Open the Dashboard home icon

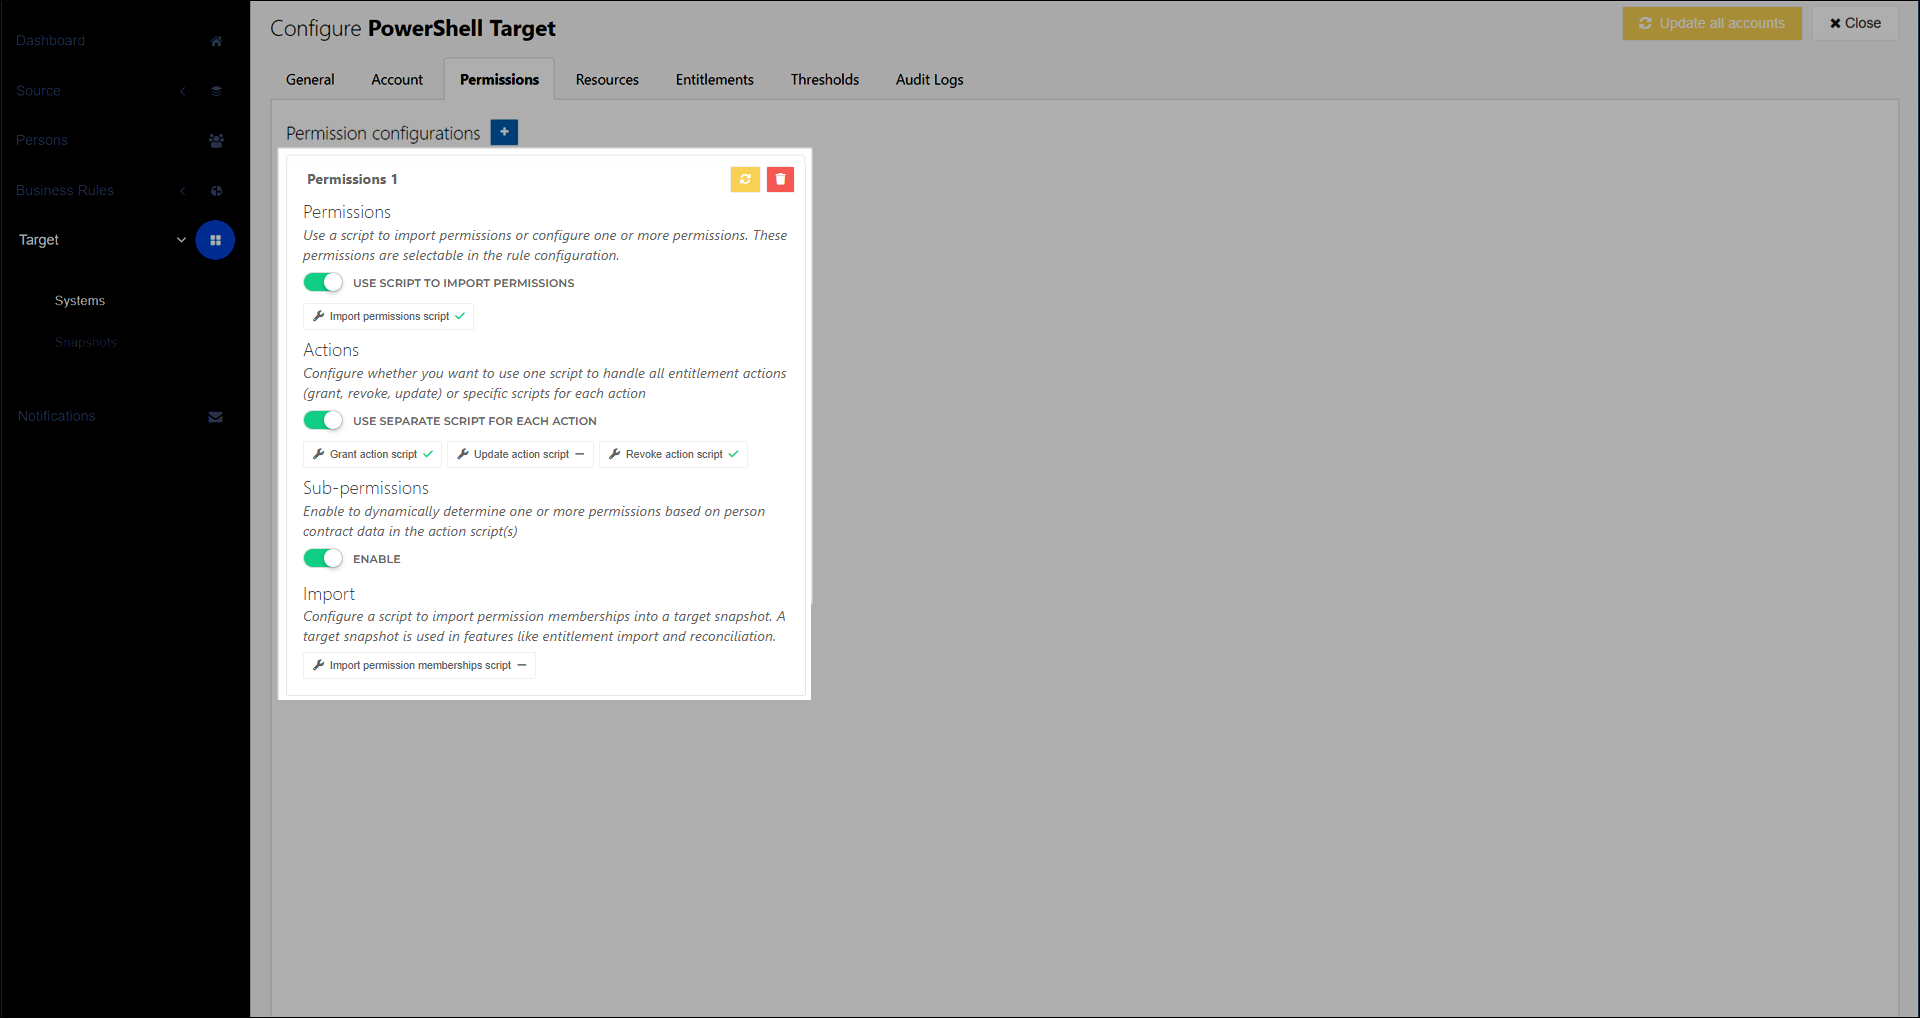[x=216, y=41]
